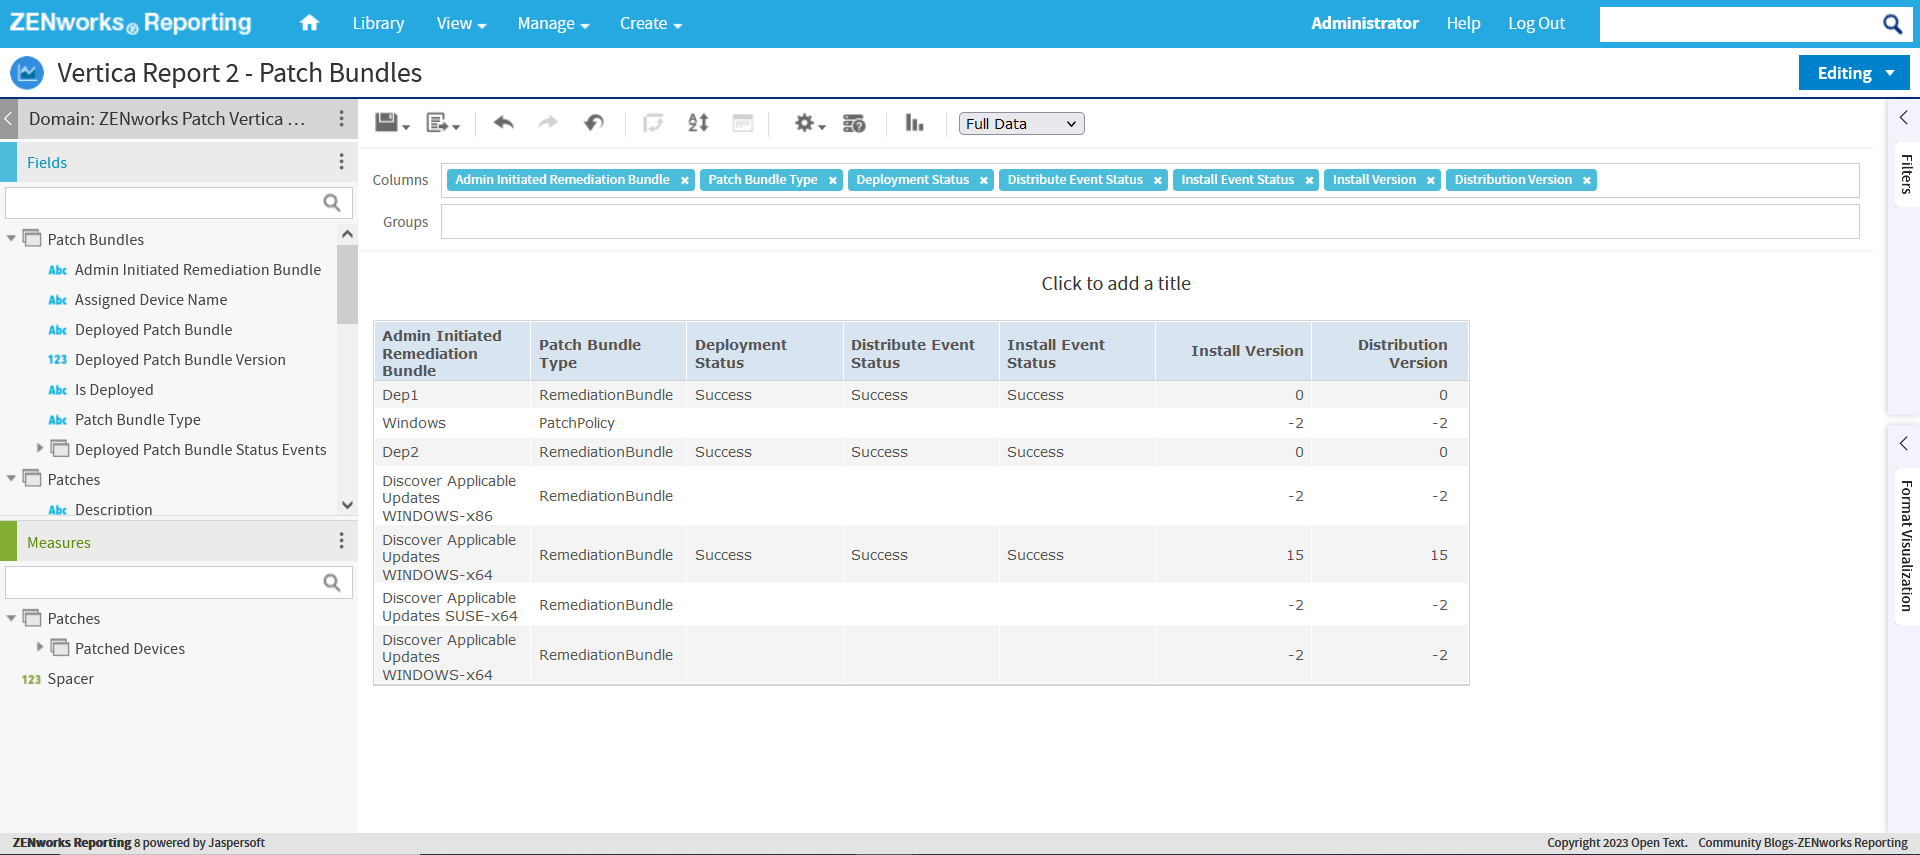Open the gear options icon
The image size is (1920, 855).
tap(805, 123)
